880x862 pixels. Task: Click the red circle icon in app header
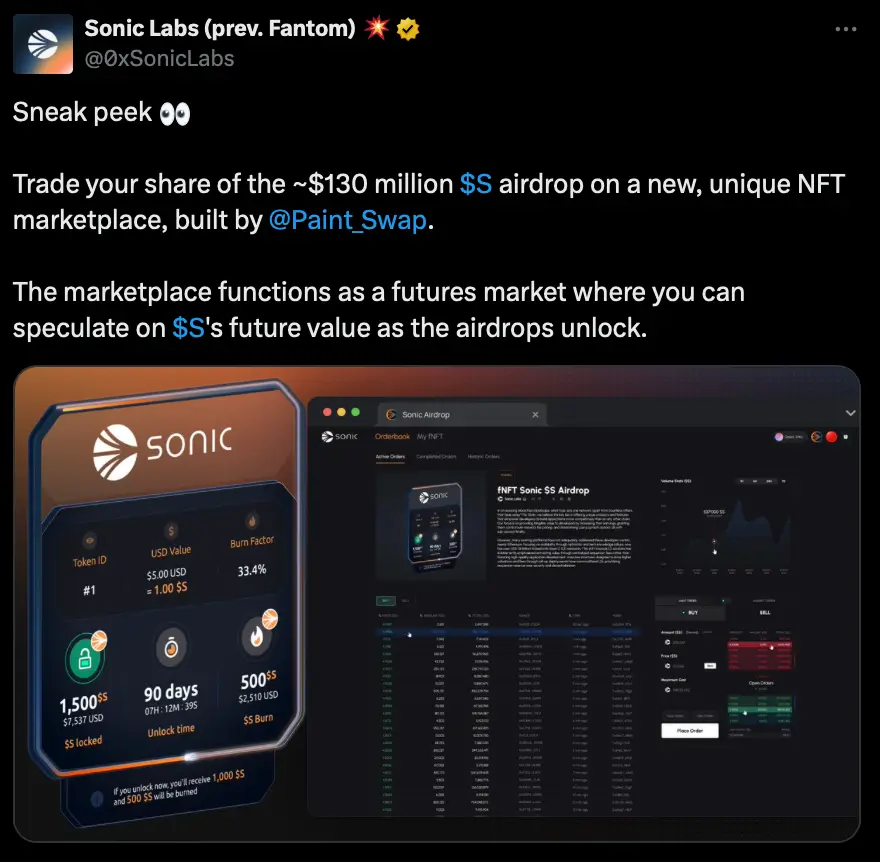[831, 437]
